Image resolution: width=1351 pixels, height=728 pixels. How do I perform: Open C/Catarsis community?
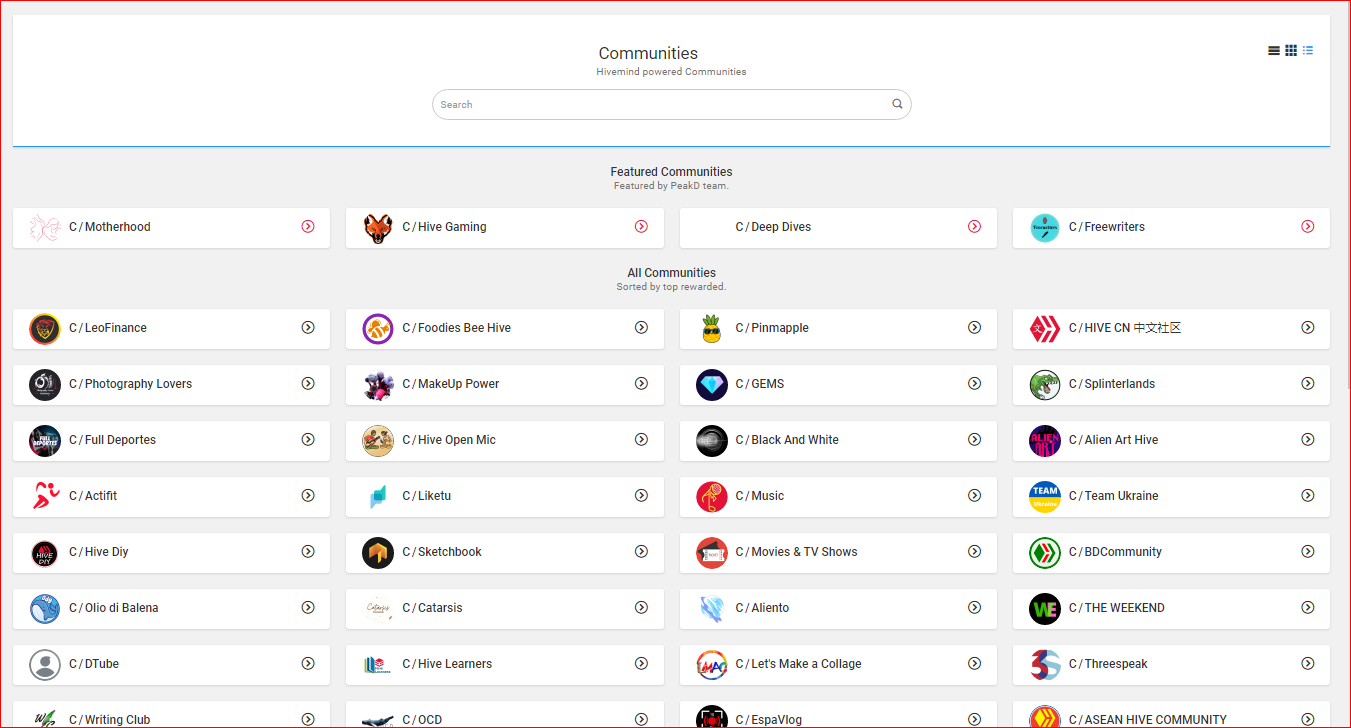tap(432, 608)
